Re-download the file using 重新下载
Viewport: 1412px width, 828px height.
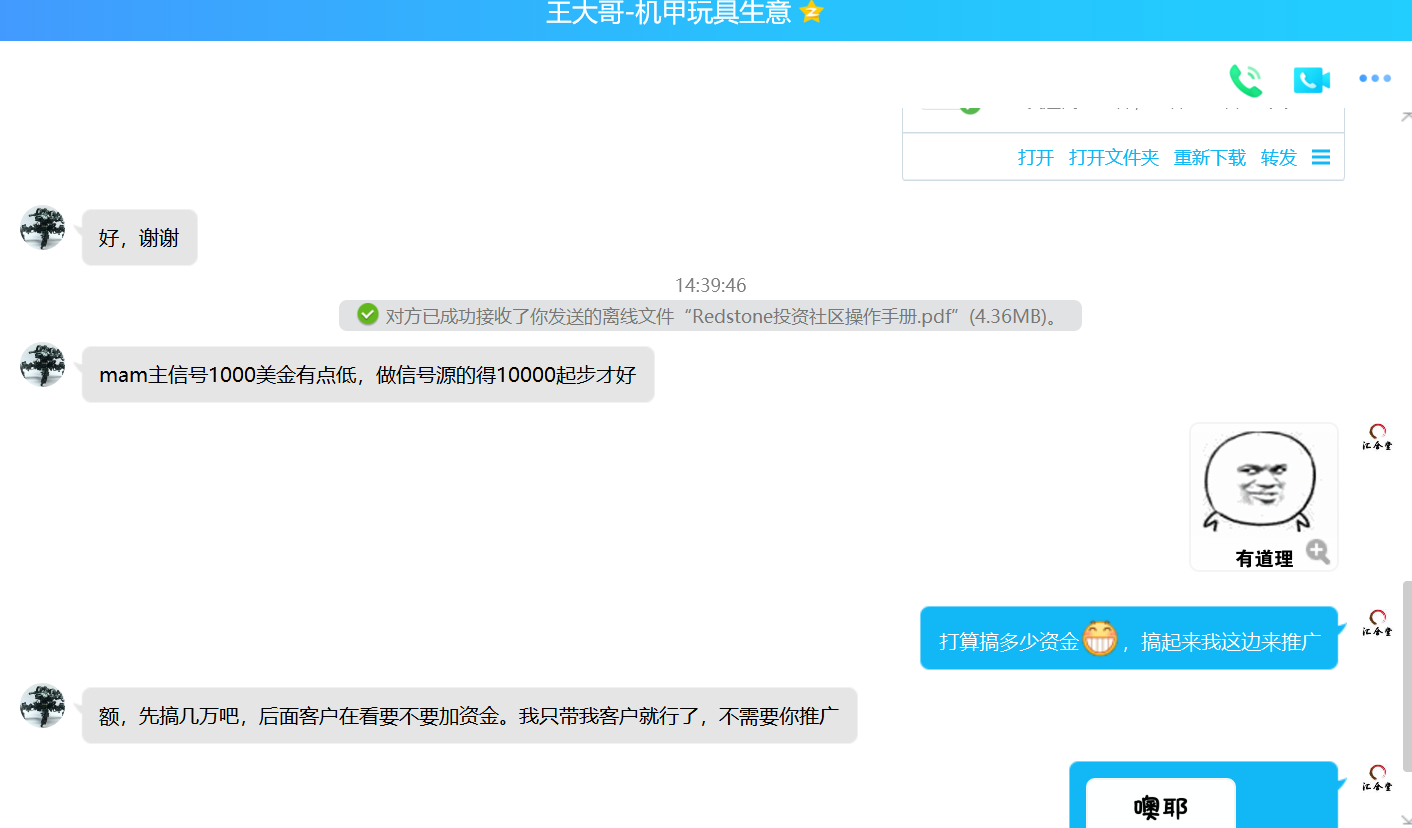click(1209, 156)
